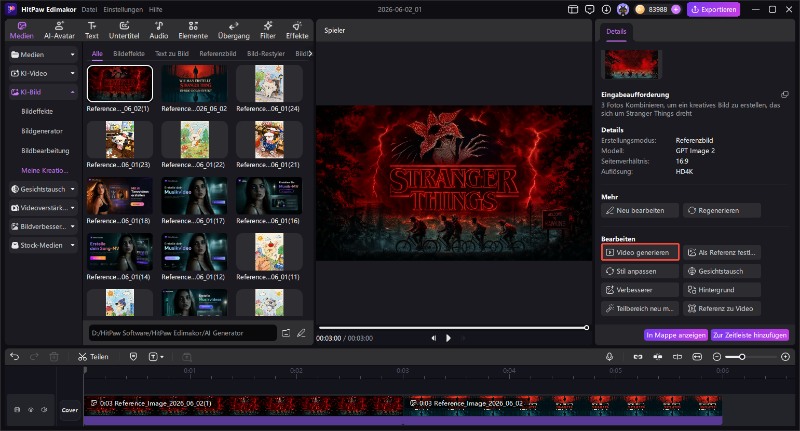Open the Medien tab in the top toolbar
Screen dimensions: 800x431
pyautogui.click(x=21, y=31)
